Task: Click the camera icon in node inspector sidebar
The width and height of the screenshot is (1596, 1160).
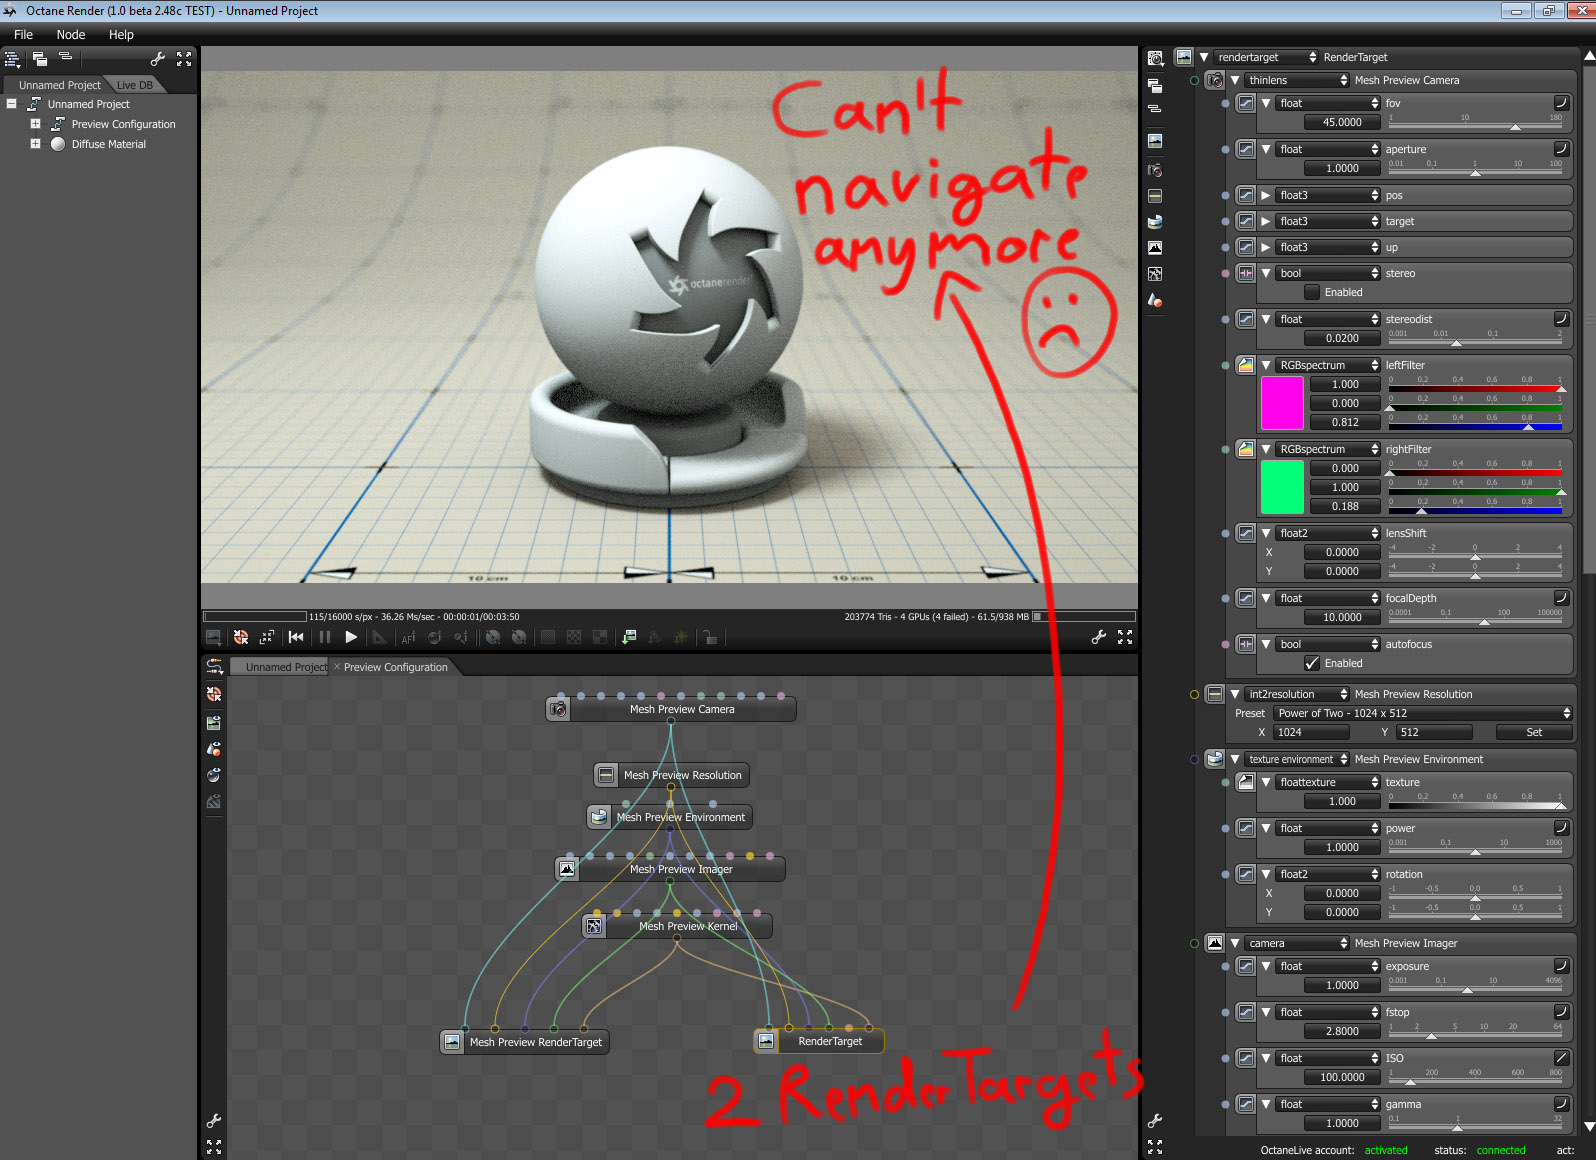Action: [x=1155, y=170]
